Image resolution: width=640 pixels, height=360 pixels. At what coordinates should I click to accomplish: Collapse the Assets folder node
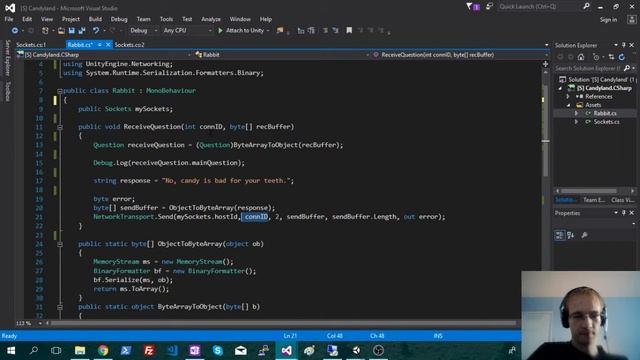point(569,105)
